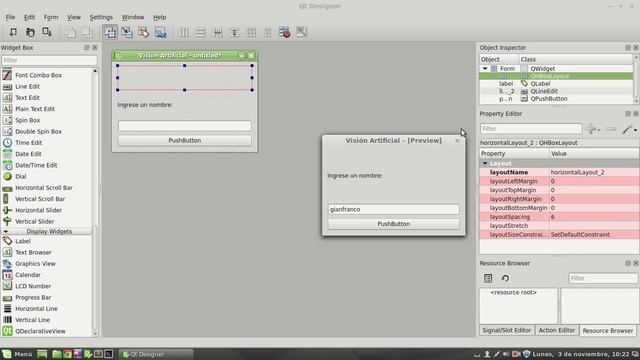Open the File menu
This screenshot has width=640, height=360.
[x=10, y=17]
